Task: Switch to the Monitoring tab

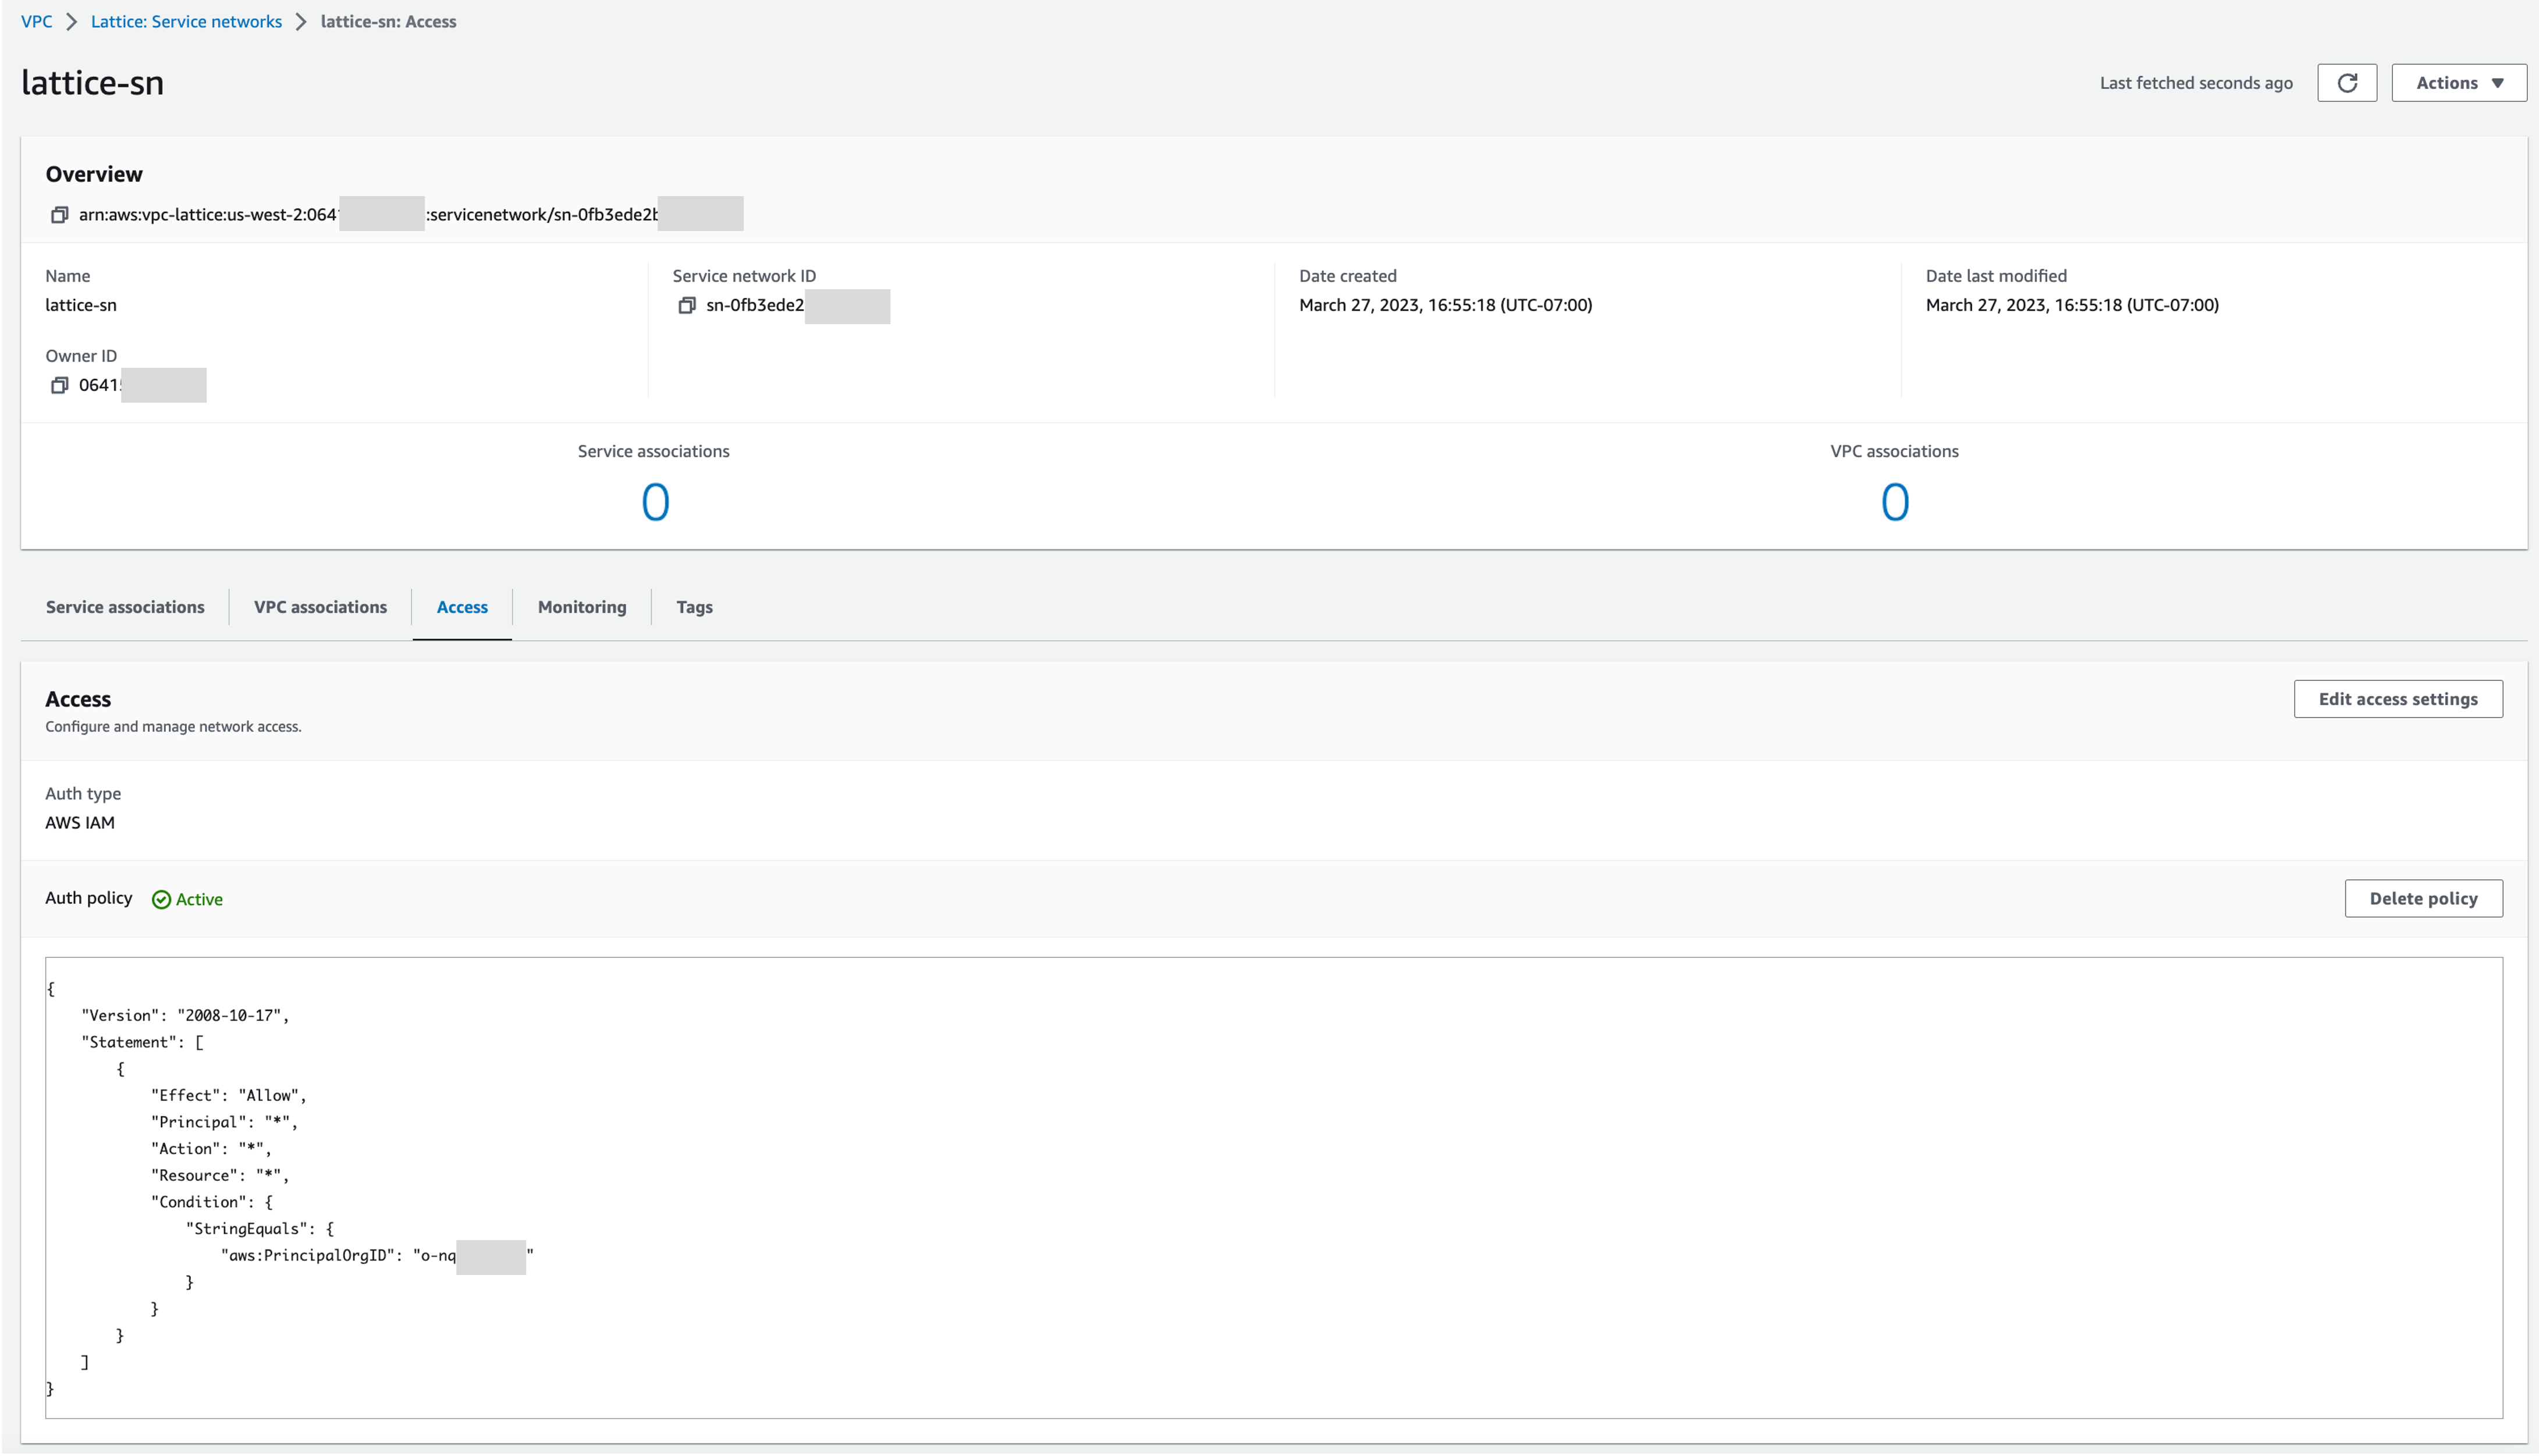Action: [581, 607]
